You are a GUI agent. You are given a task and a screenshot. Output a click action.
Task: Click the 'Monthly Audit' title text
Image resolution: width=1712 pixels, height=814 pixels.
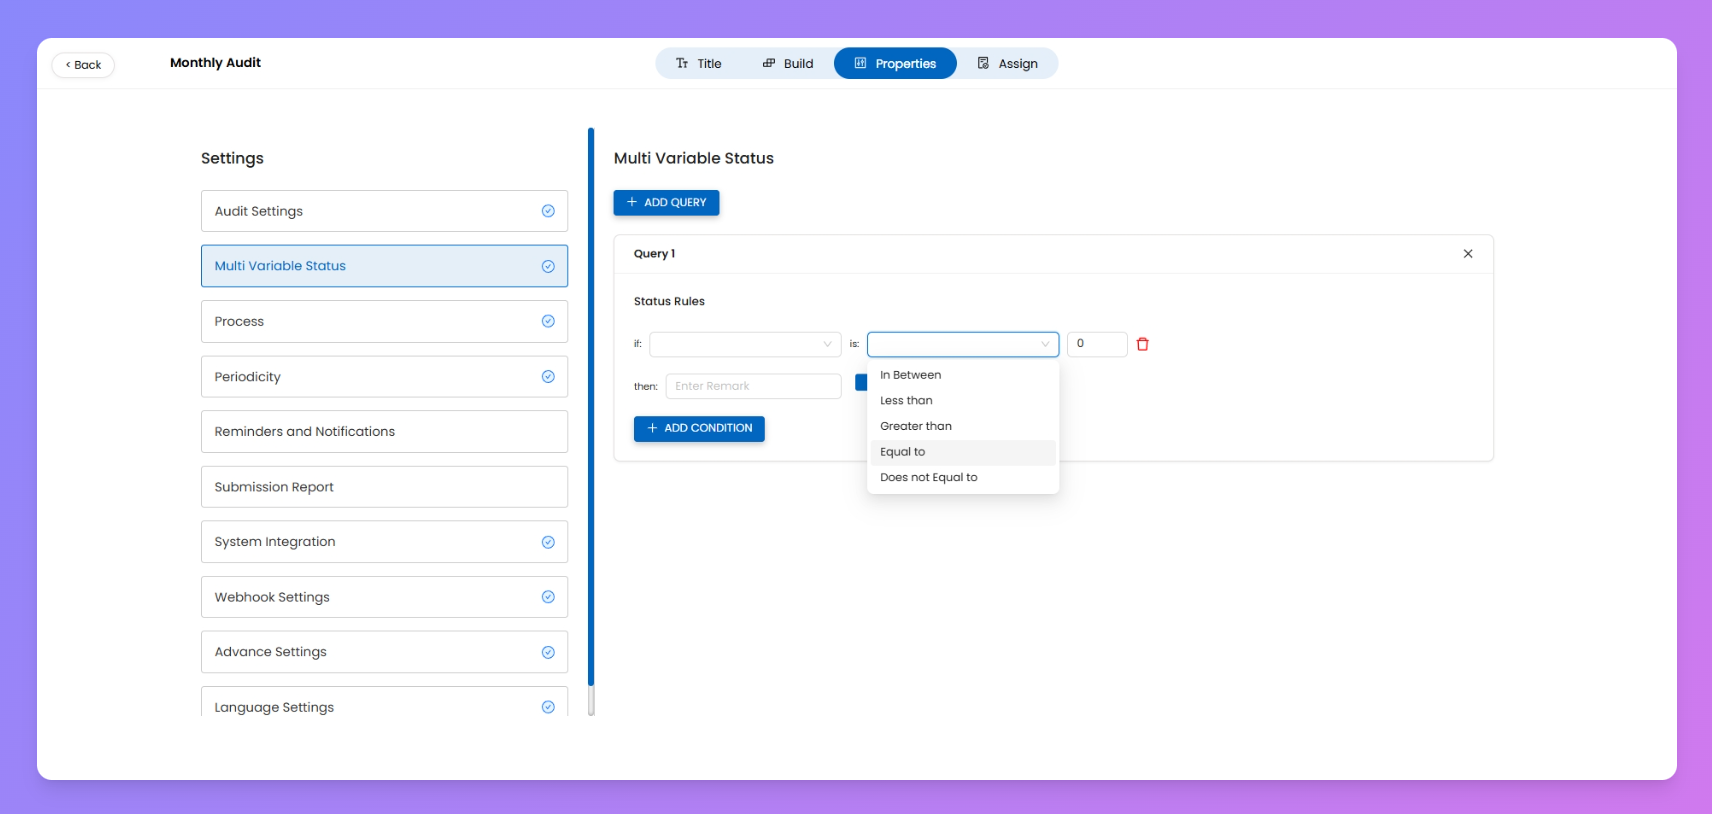215,63
